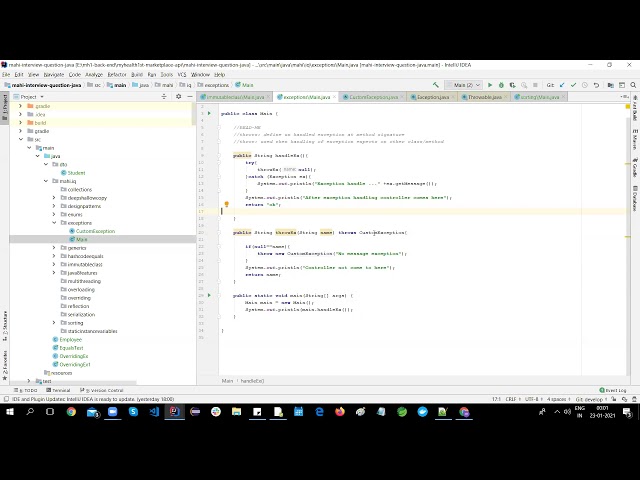This screenshot has width=640, height=480.
Task: Open the TODO tool window button
Action: pos(25,390)
